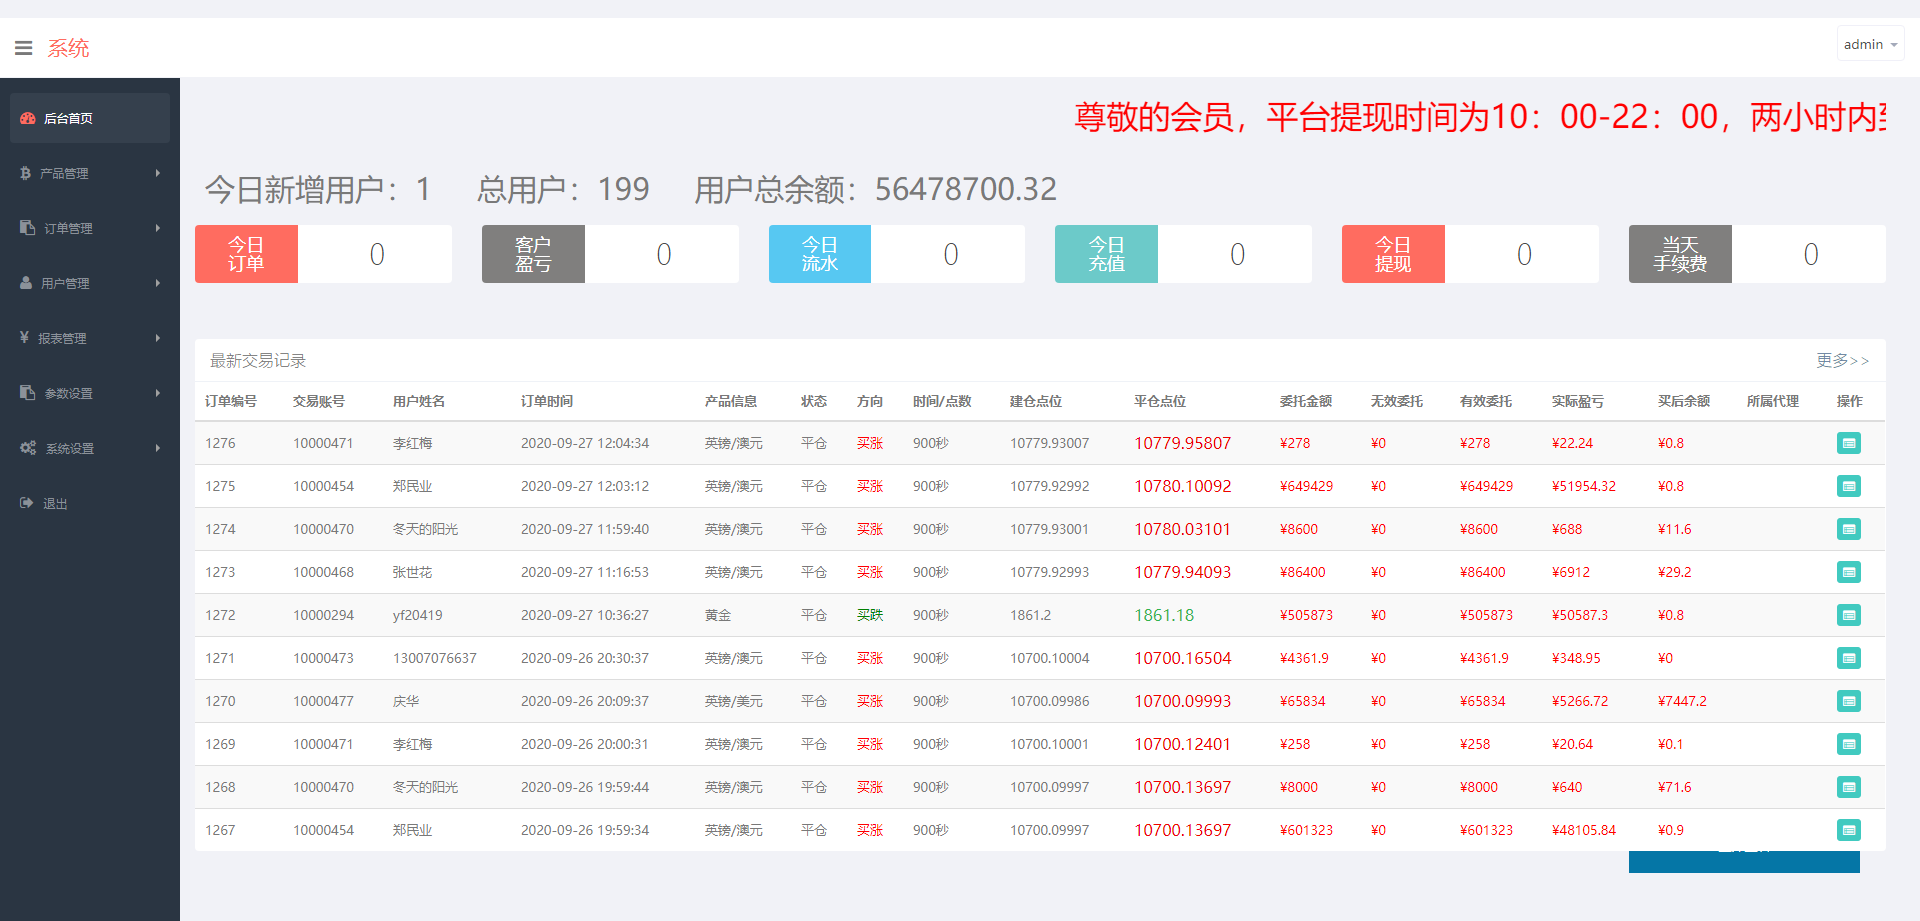
Task: Open the admin account dropdown
Action: click(1868, 43)
